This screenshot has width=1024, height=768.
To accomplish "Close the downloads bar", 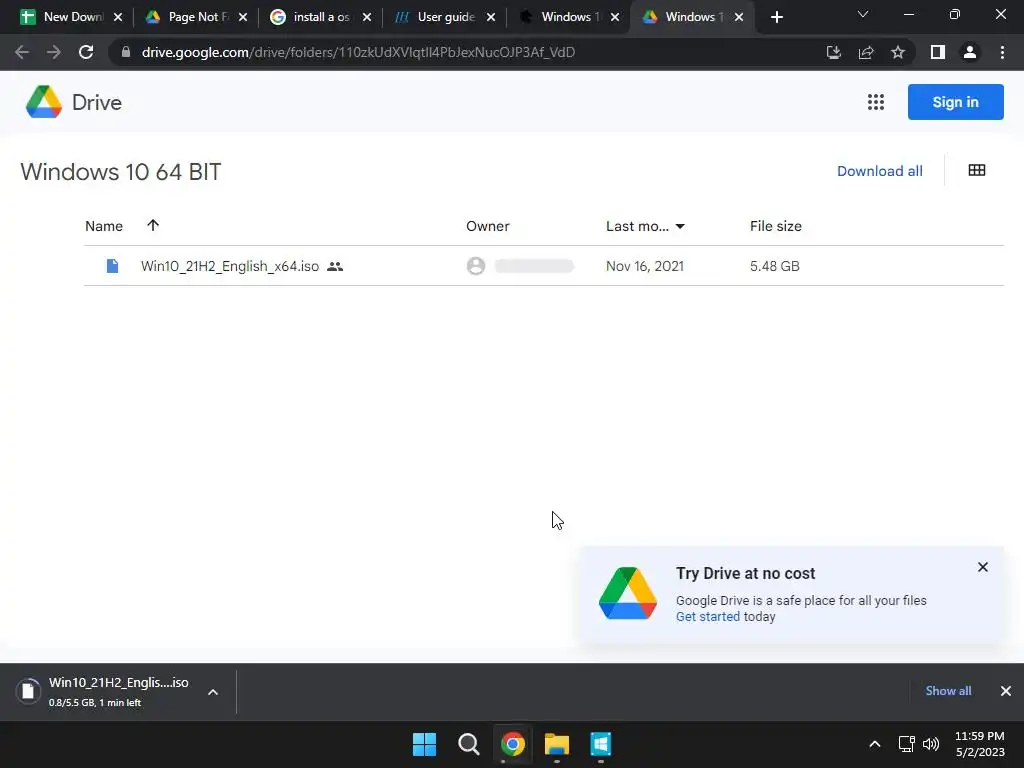I will pos(1005,691).
